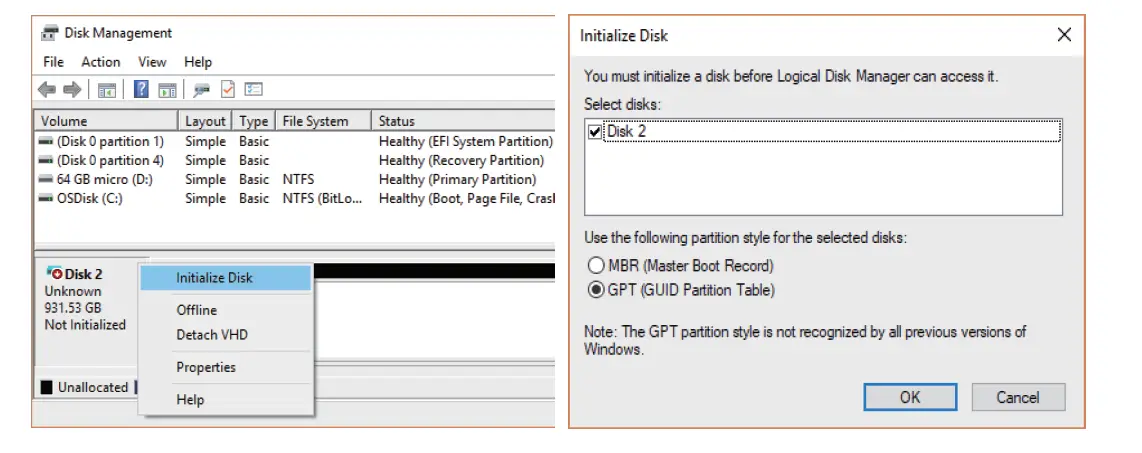
Task: Choose Initialize Disk from context menu
Action: point(214,278)
